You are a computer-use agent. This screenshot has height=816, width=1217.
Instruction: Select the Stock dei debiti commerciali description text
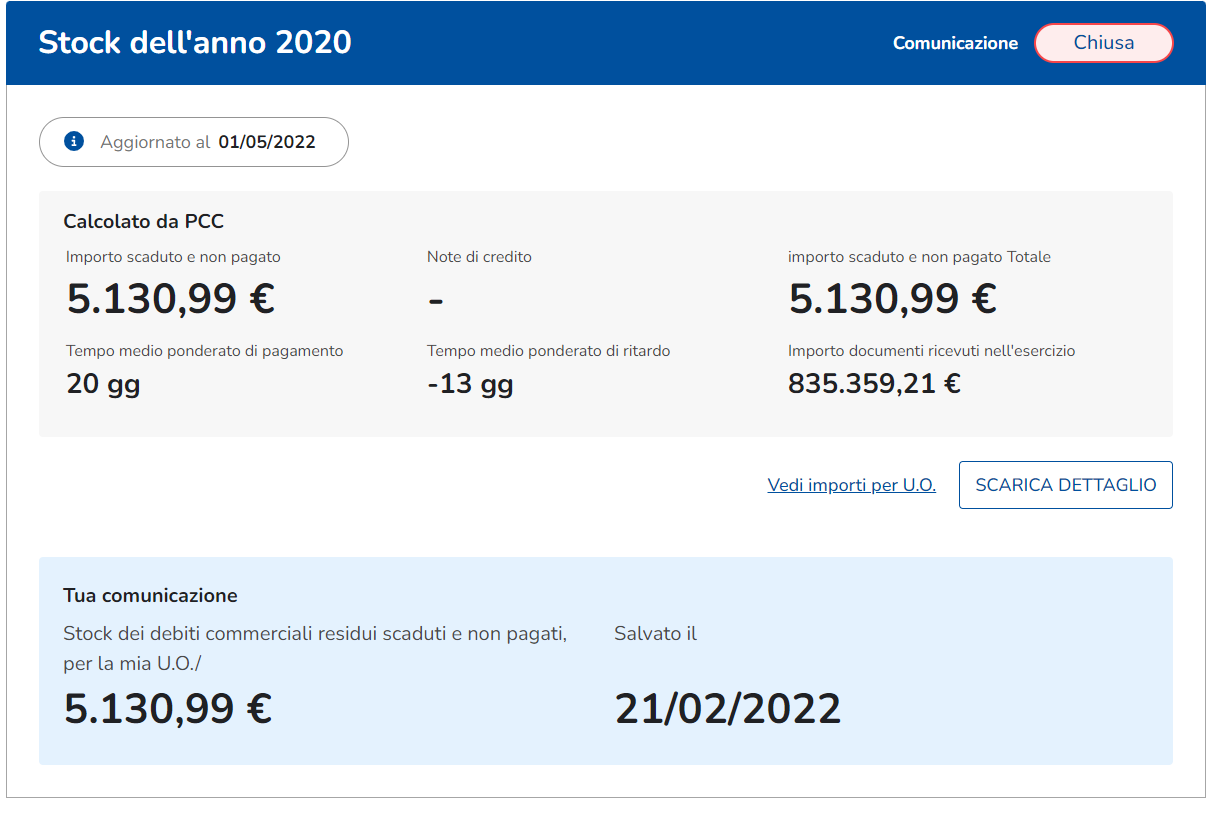click(x=315, y=648)
